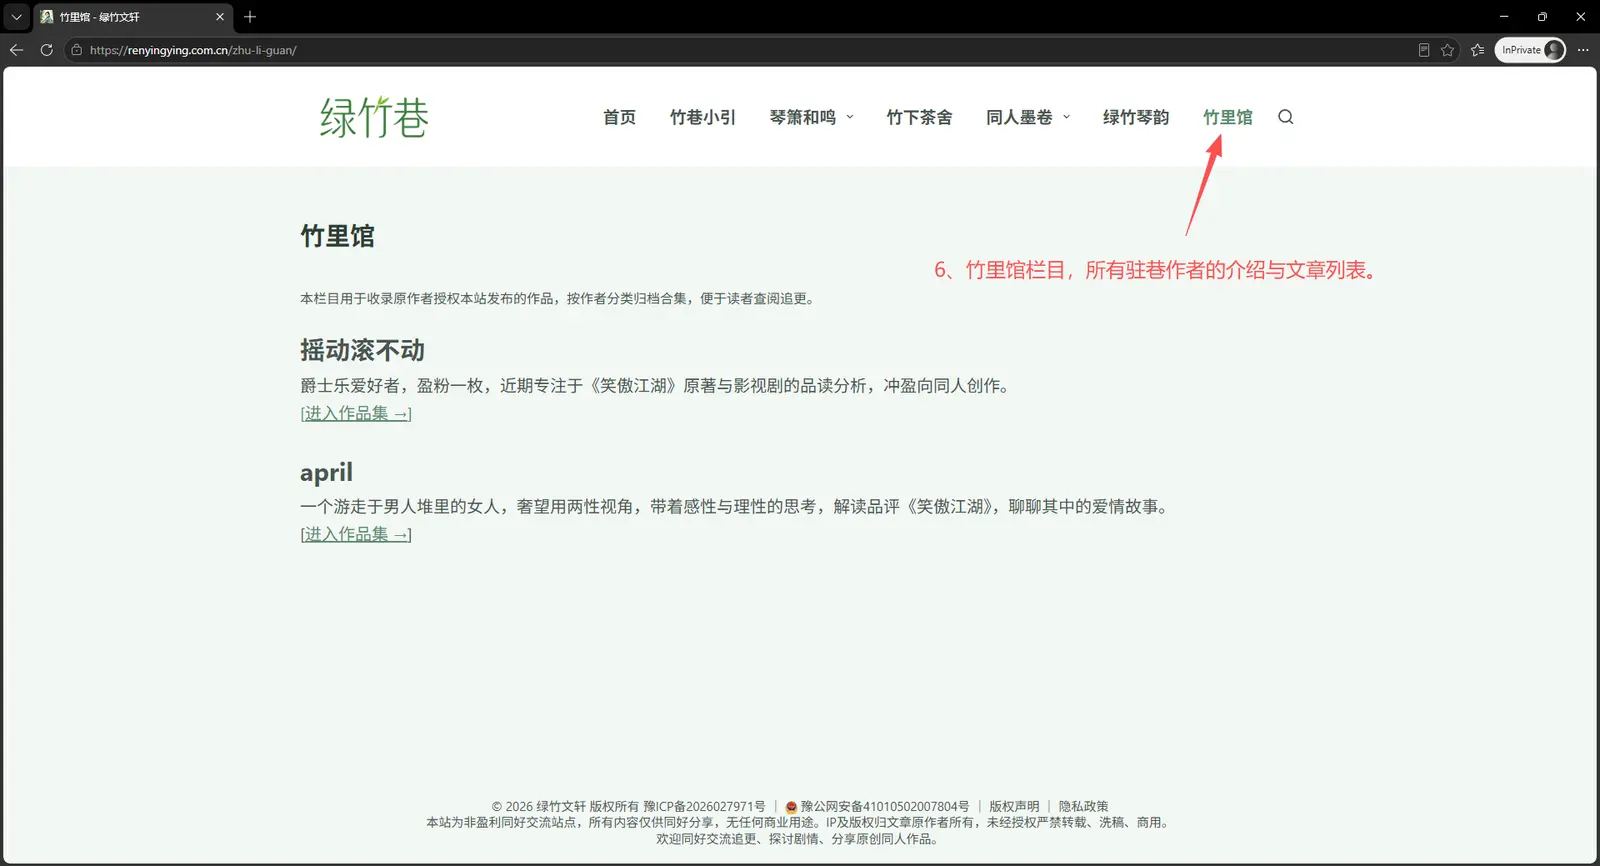Click the address bar URL field
The height and width of the screenshot is (866, 1600).
tap(740, 50)
